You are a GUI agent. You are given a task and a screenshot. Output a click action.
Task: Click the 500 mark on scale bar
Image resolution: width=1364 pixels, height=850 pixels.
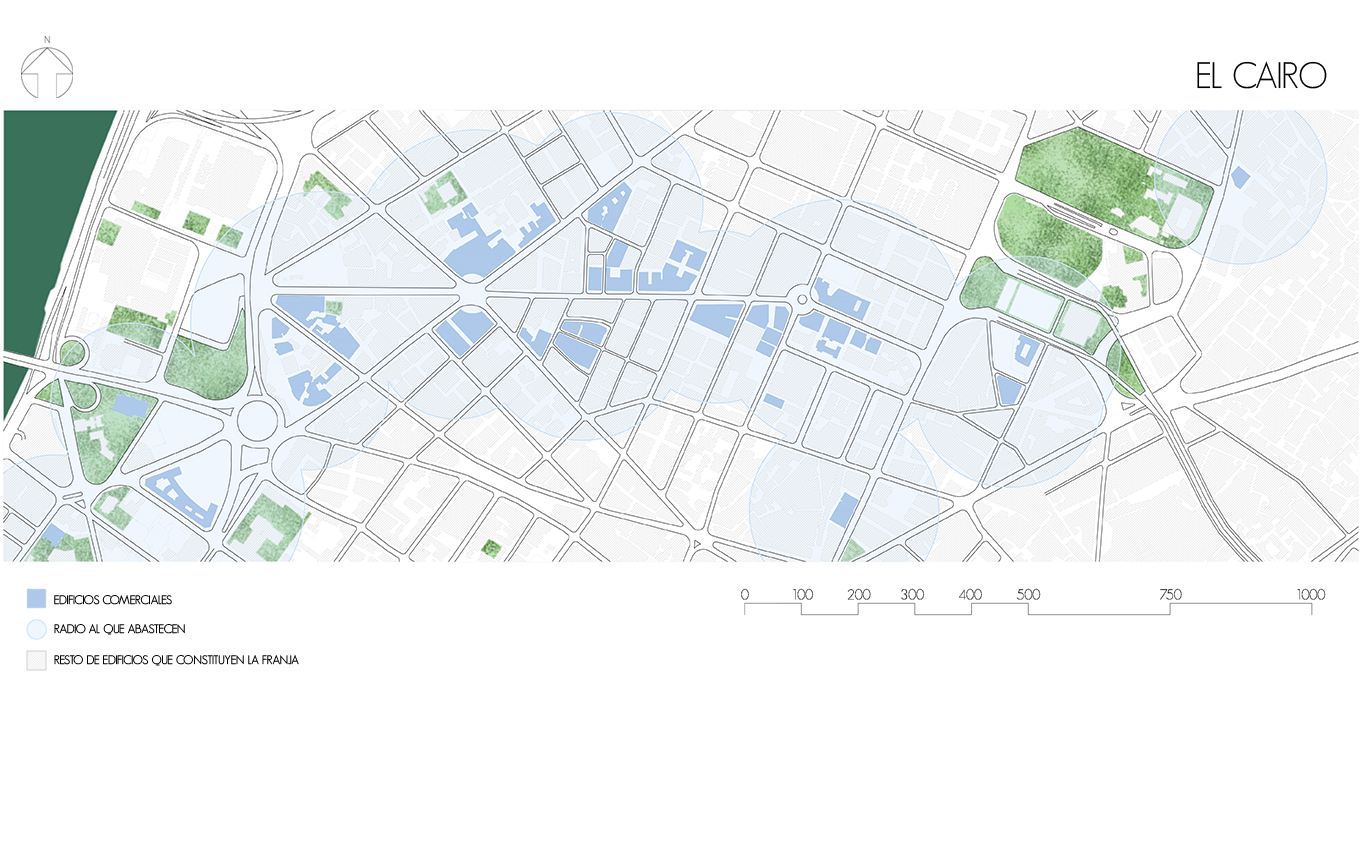(1028, 595)
